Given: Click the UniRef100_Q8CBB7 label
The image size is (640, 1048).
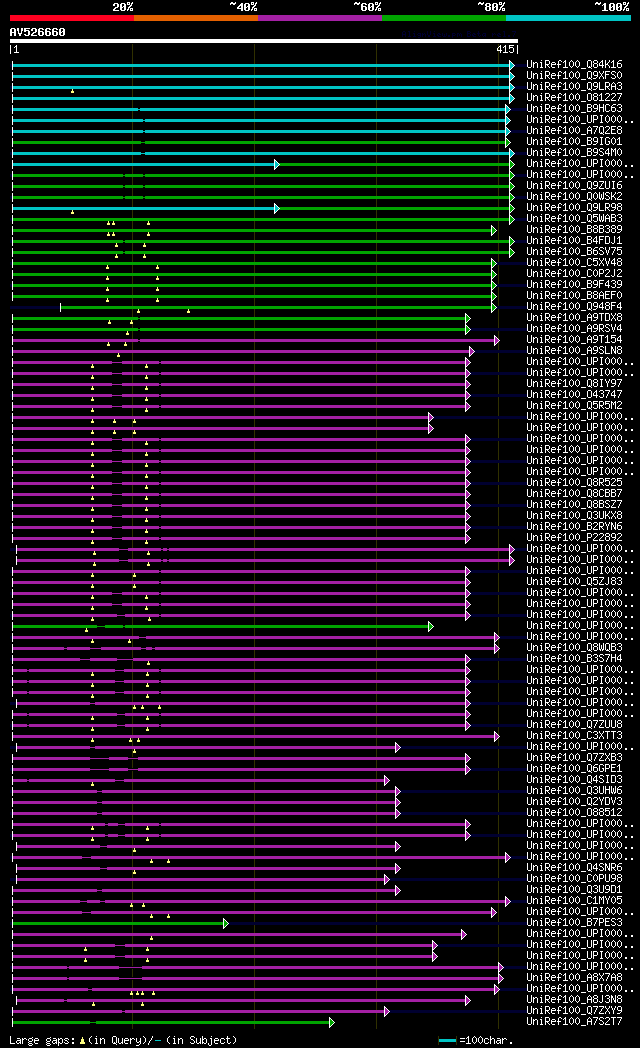Looking at the screenshot, I should [x=574, y=493].
